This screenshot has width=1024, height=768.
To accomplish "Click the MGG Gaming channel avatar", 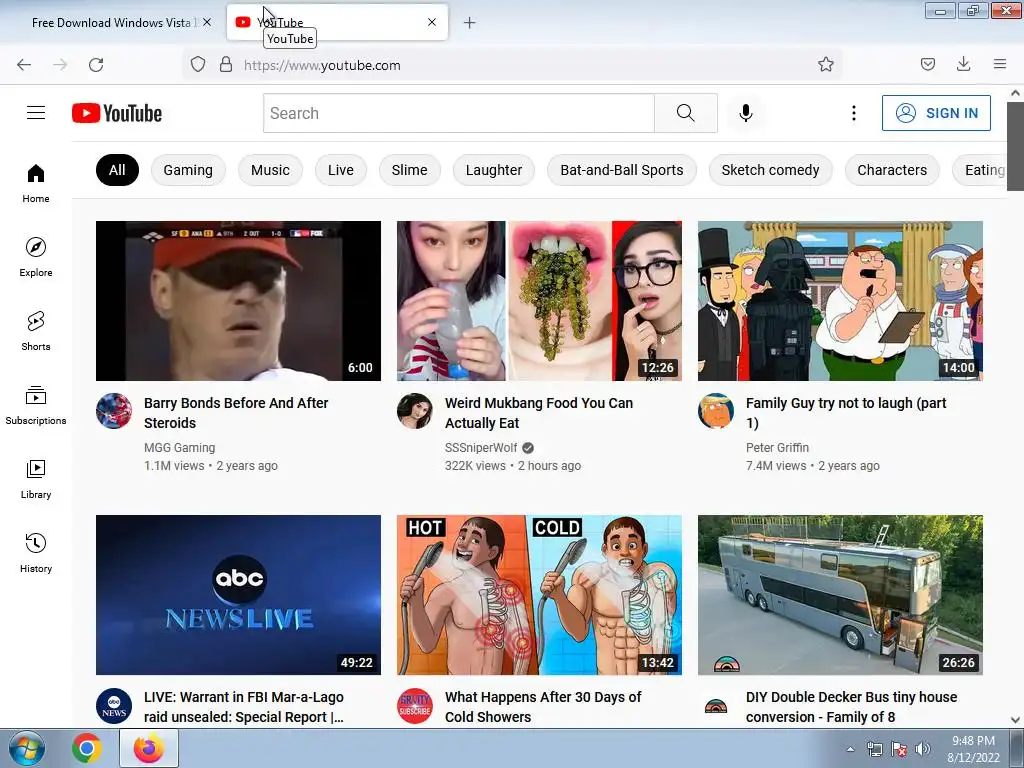I will click(x=114, y=411).
